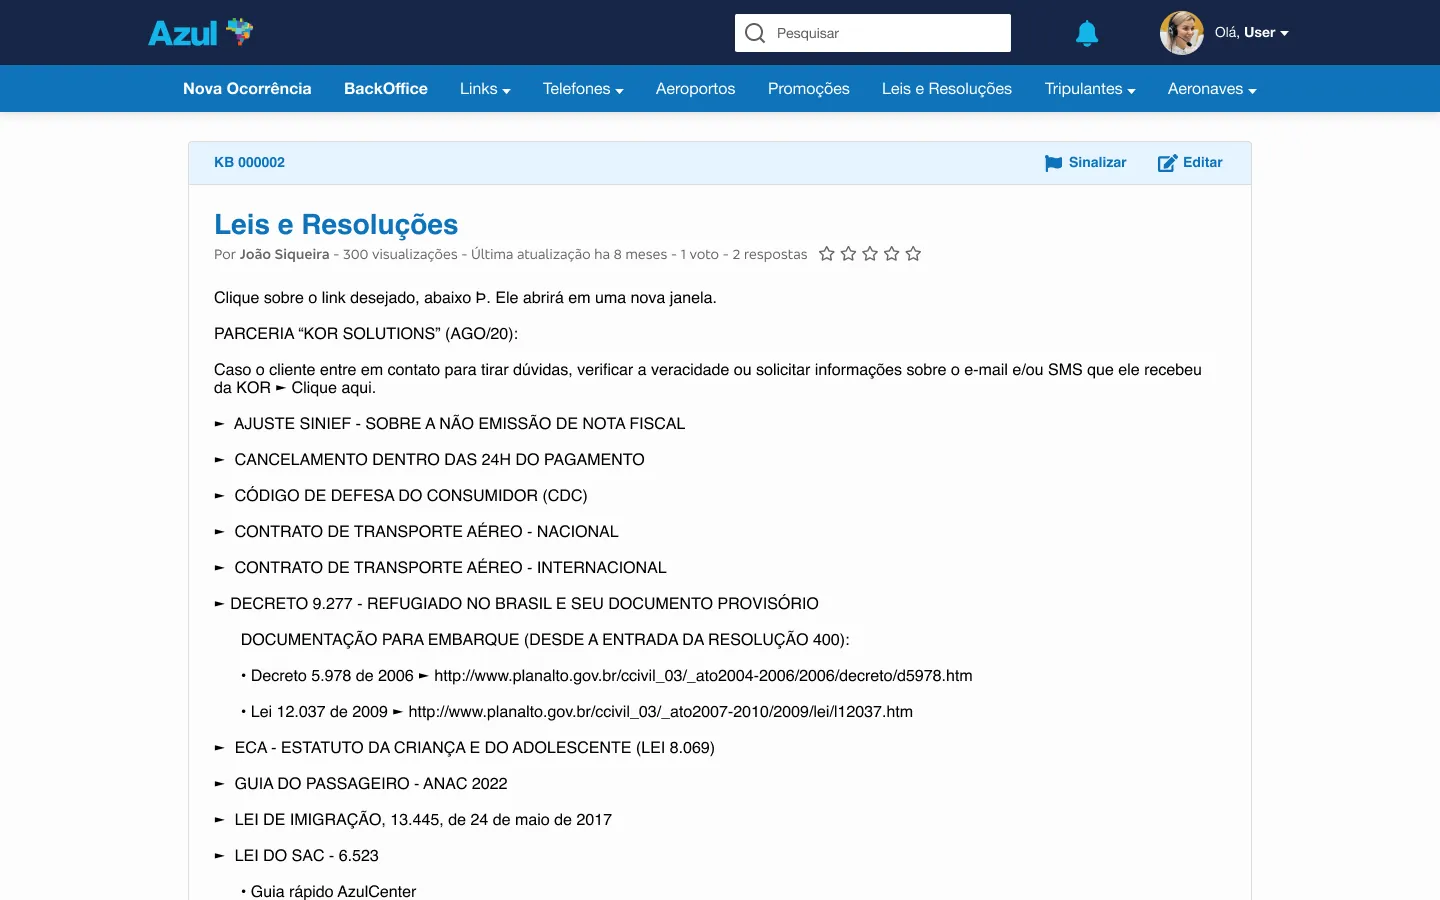Open LEI DE IMIGRAÇÃO 13.445 link

coord(423,820)
